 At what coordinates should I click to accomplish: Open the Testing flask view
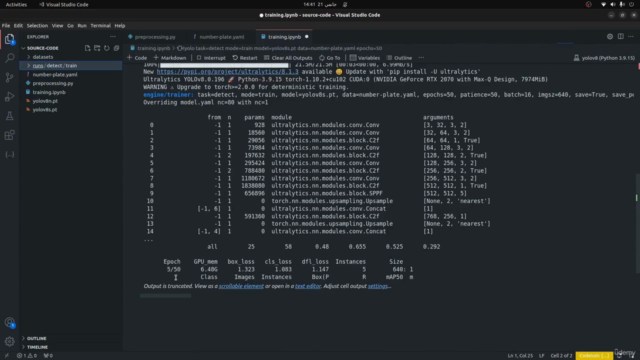coord(9,116)
